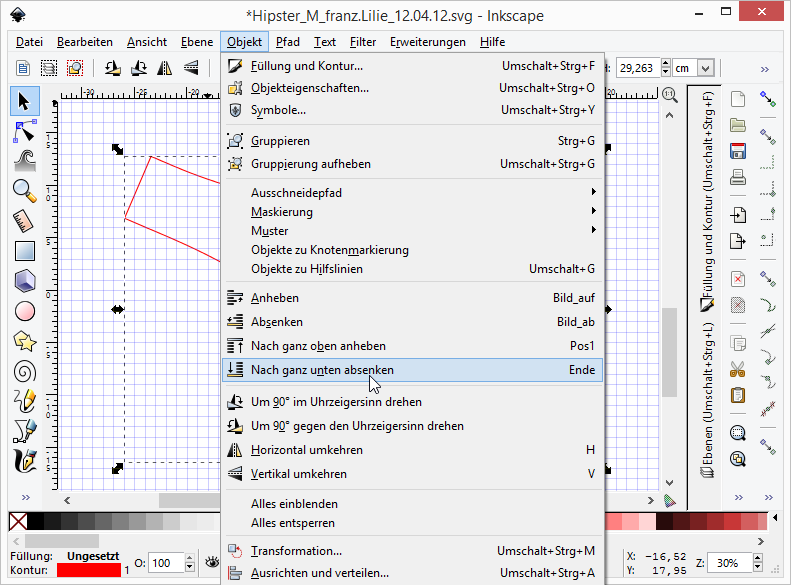Click the red Kontur color swatch
Image resolution: width=791 pixels, height=585 pixels.
point(88,570)
